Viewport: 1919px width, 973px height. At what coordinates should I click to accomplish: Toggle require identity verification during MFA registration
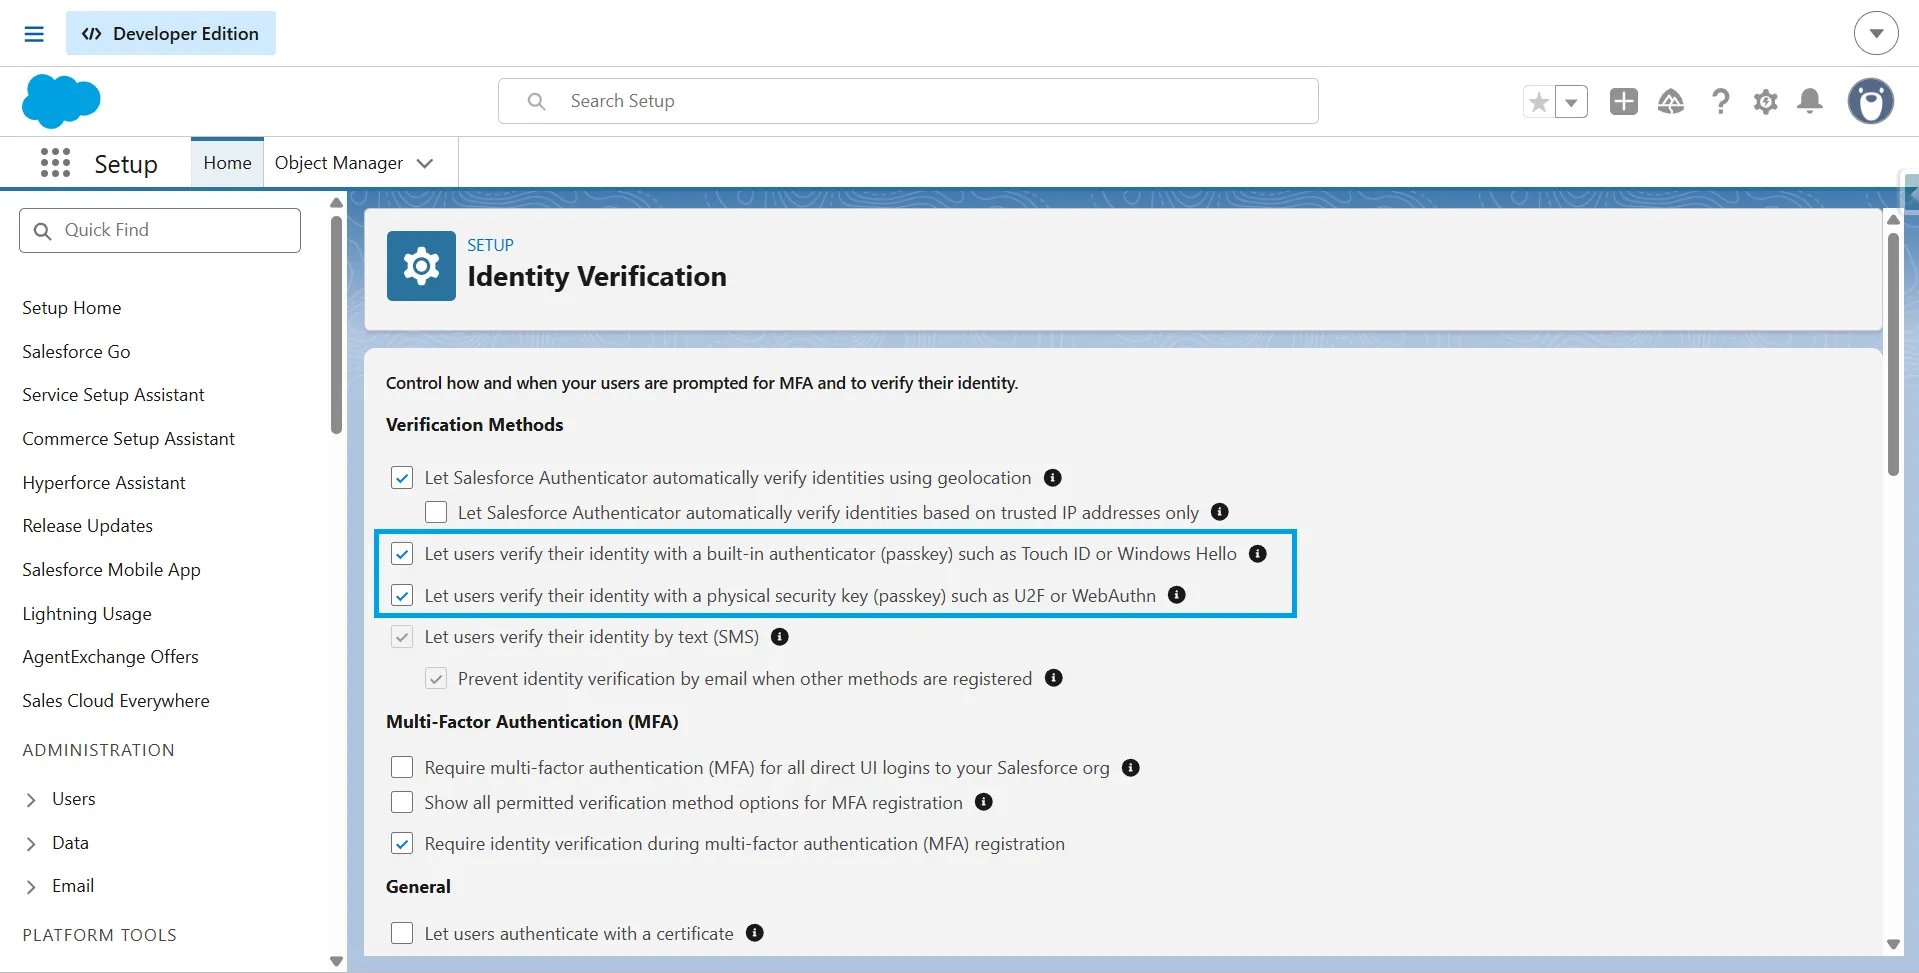coord(402,844)
